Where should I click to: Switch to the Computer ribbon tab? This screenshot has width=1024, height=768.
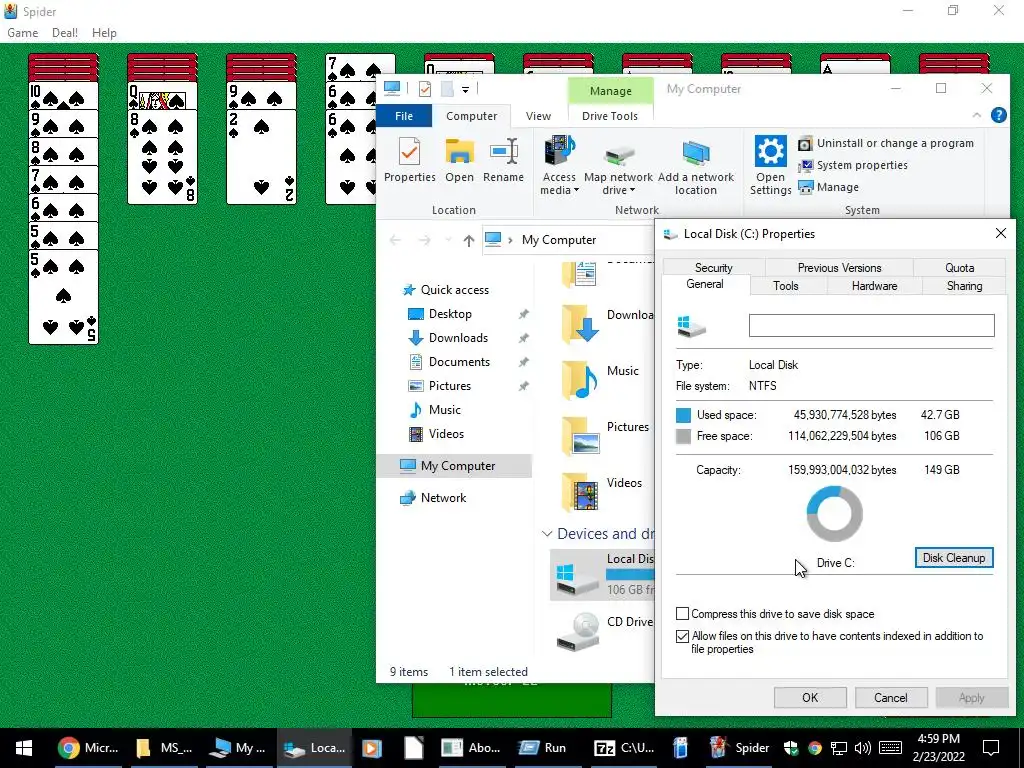pos(472,116)
